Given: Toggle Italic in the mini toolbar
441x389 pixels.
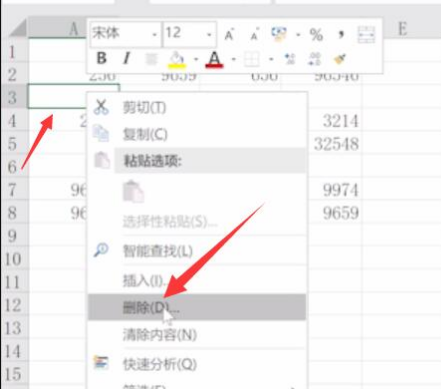Looking at the screenshot, I should (x=126, y=59).
